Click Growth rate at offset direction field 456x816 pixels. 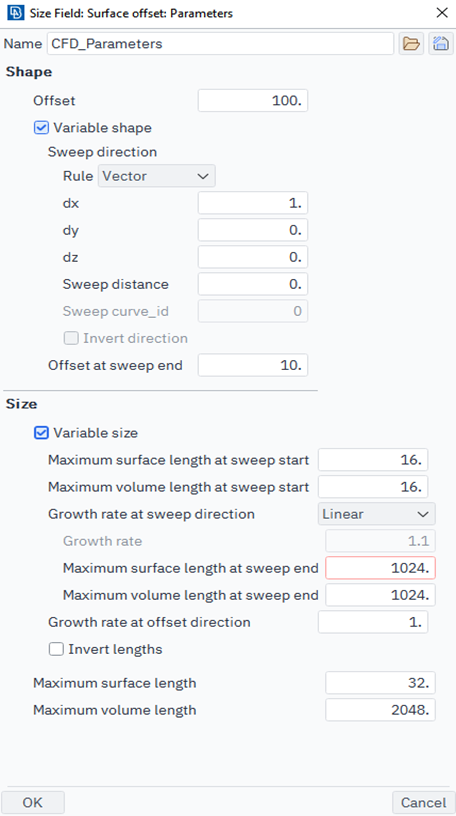[373, 622]
